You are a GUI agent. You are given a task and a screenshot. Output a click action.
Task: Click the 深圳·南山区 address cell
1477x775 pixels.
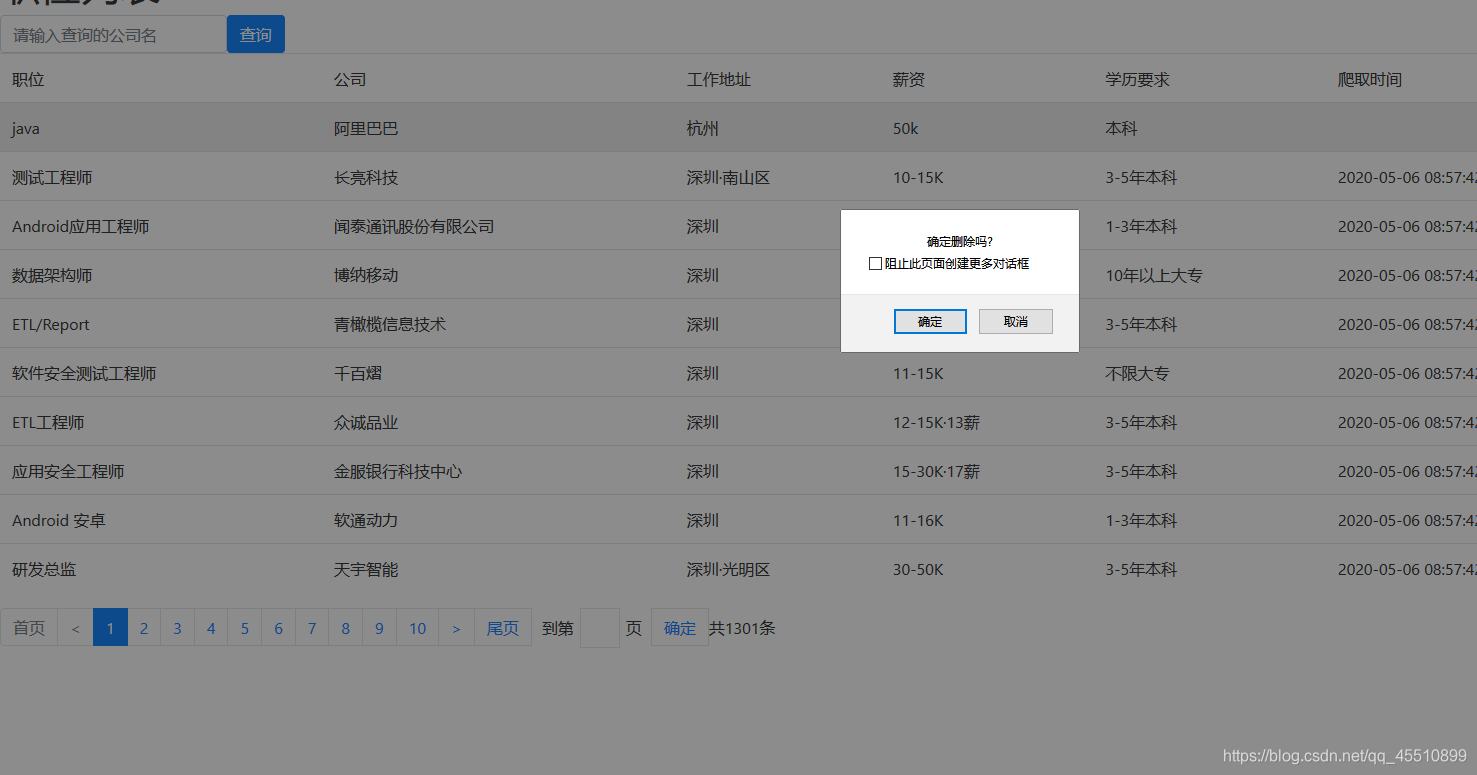point(729,177)
